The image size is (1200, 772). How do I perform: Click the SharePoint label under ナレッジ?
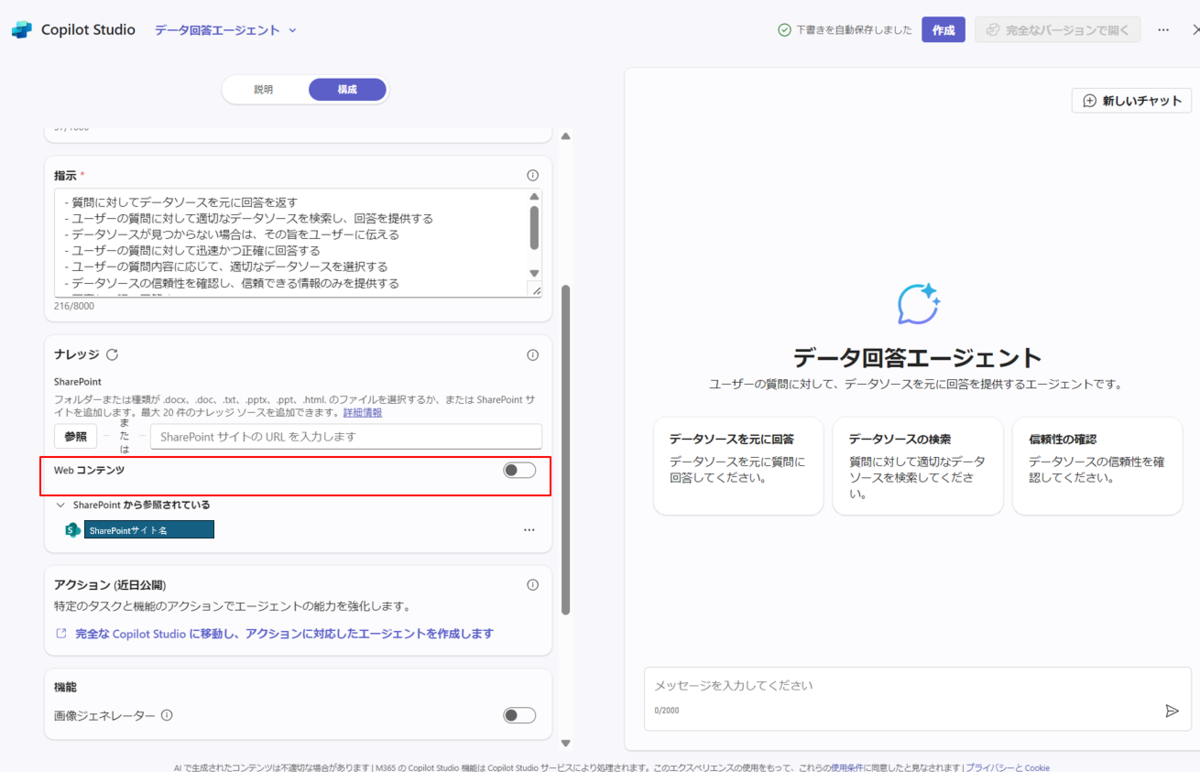point(78,382)
